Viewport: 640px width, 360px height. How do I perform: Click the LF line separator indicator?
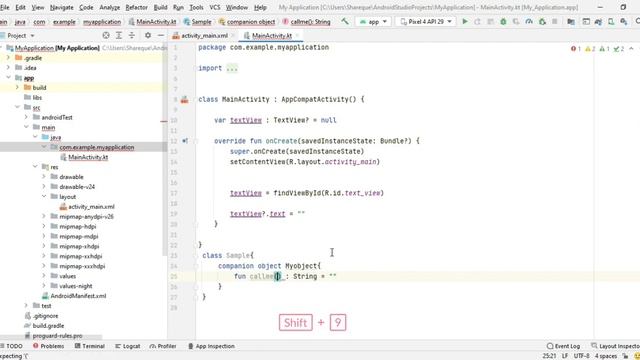point(565,356)
